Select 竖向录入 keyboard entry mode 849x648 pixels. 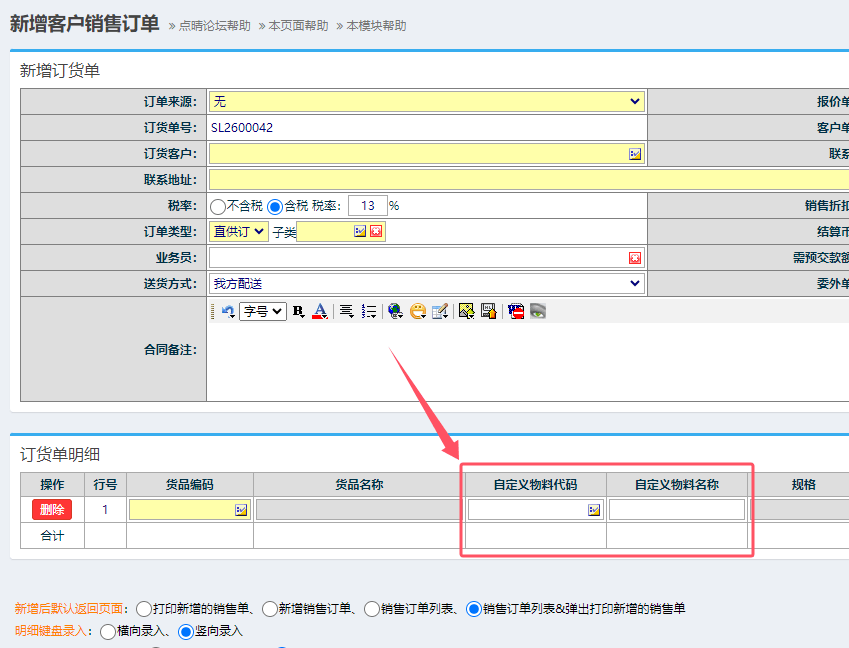pos(186,631)
